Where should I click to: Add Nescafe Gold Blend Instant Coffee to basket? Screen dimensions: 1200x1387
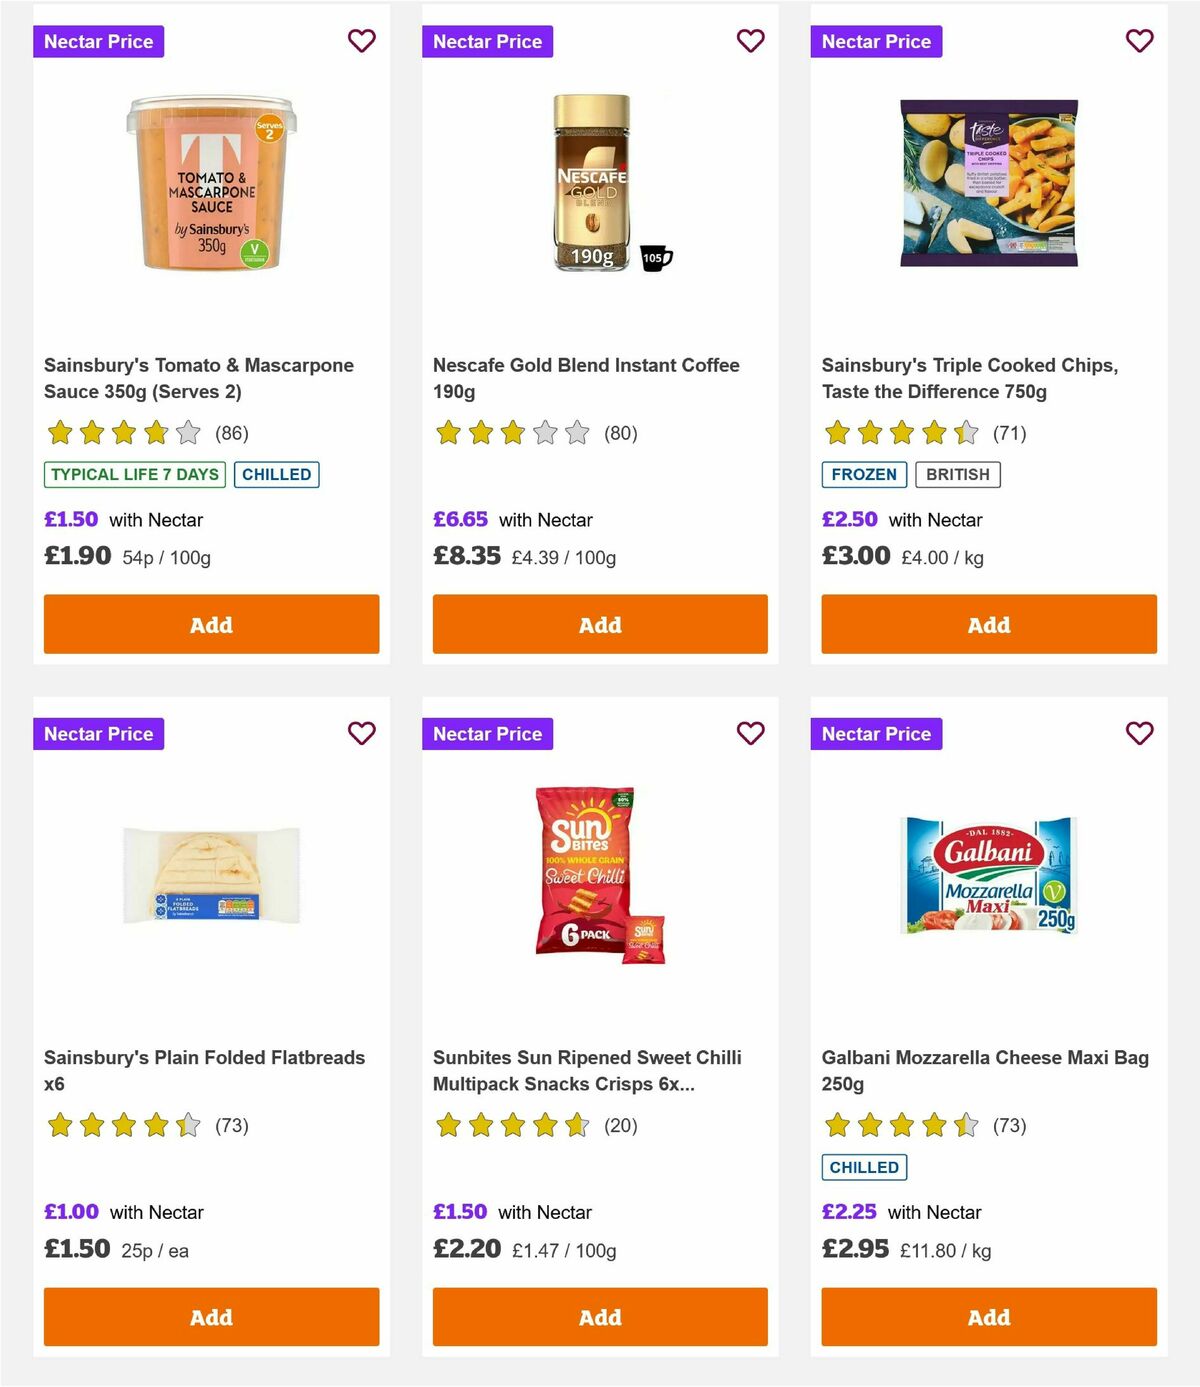[599, 624]
